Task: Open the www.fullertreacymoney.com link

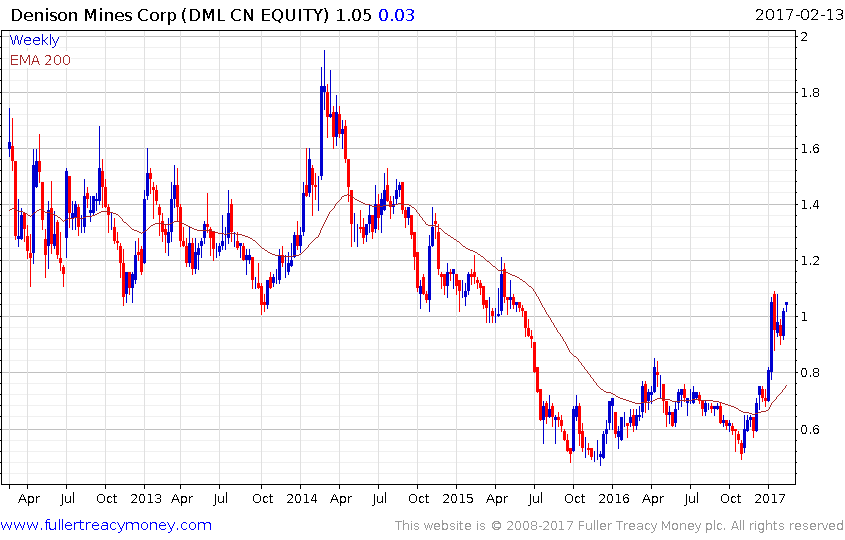Action: click(x=106, y=525)
